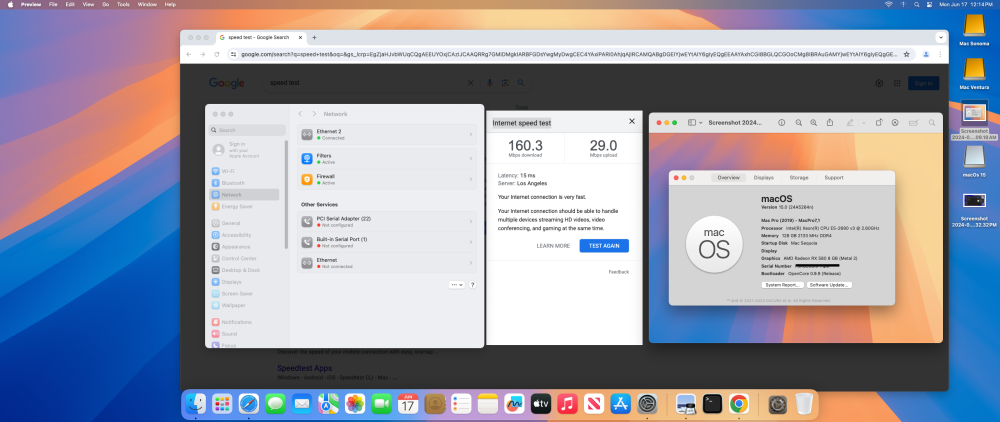Open the Google apps grid icon
The height and width of the screenshot is (422, 1000).
pyautogui.click(x=897, y=83)
